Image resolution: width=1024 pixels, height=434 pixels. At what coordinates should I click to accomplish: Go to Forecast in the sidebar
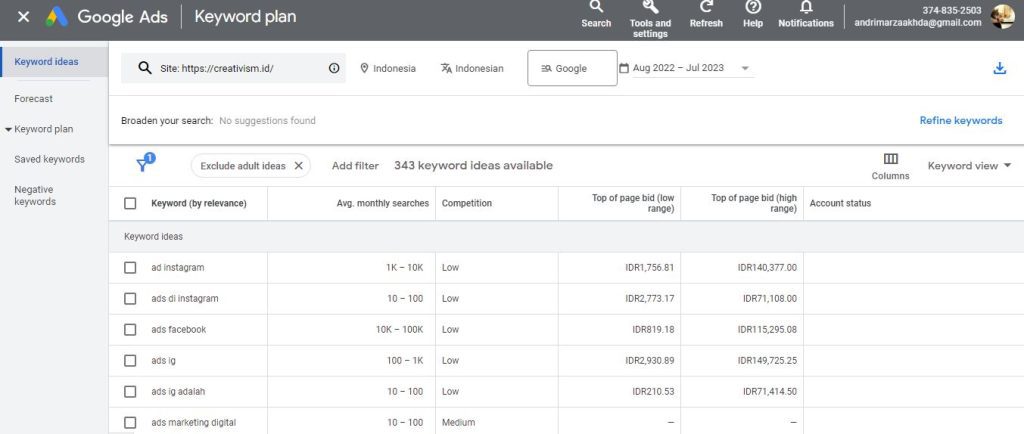tap(33, 99)
